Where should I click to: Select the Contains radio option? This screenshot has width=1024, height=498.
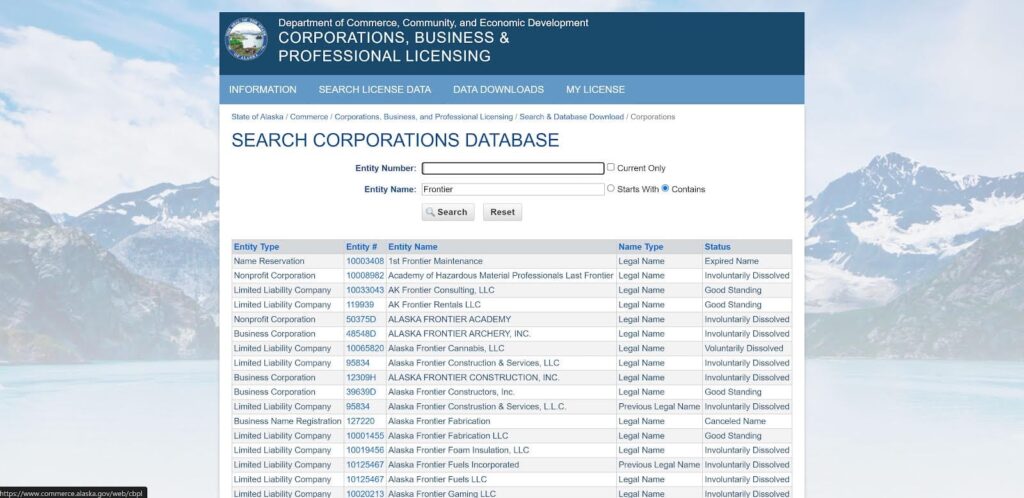coord(665,188)
